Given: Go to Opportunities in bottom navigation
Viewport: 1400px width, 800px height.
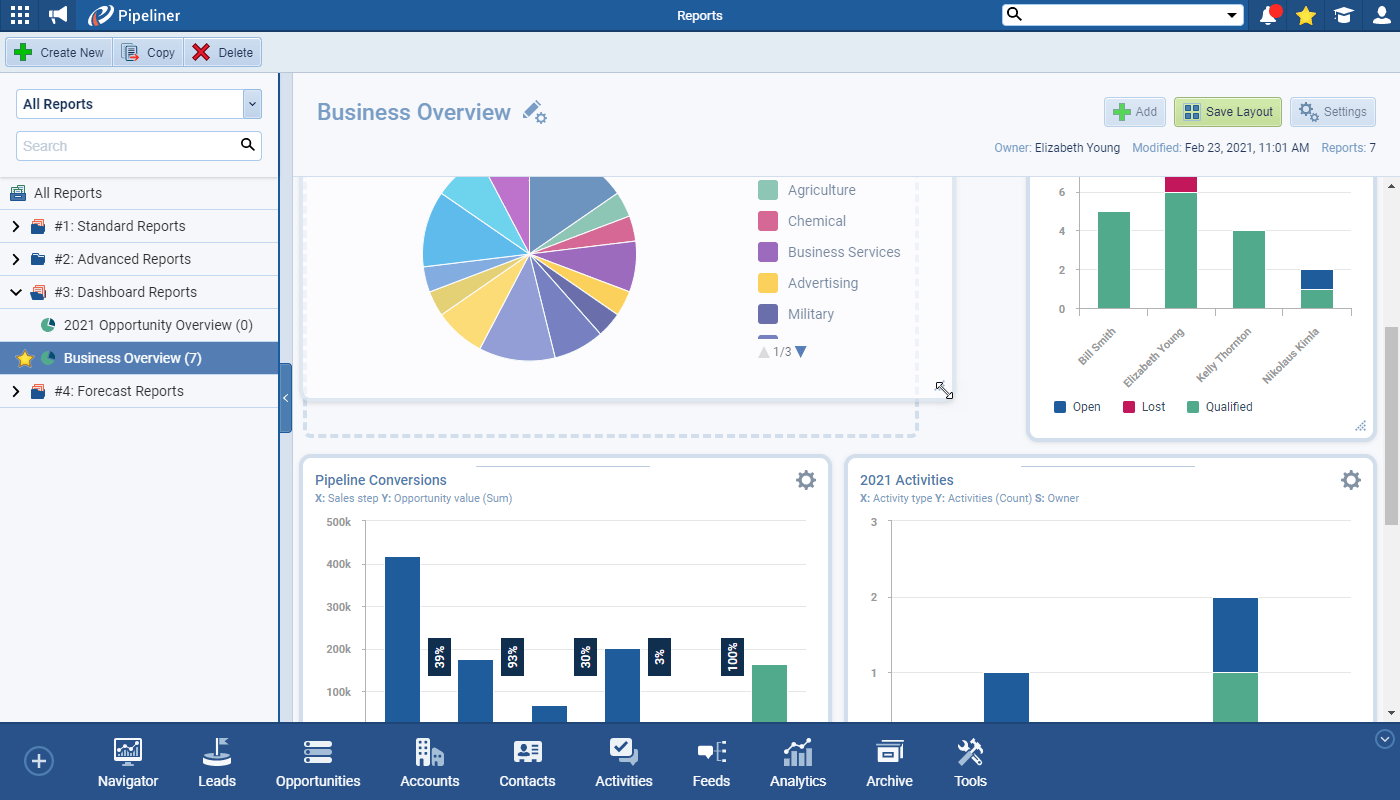Looking at the screenshot, I should coord(318,763).
